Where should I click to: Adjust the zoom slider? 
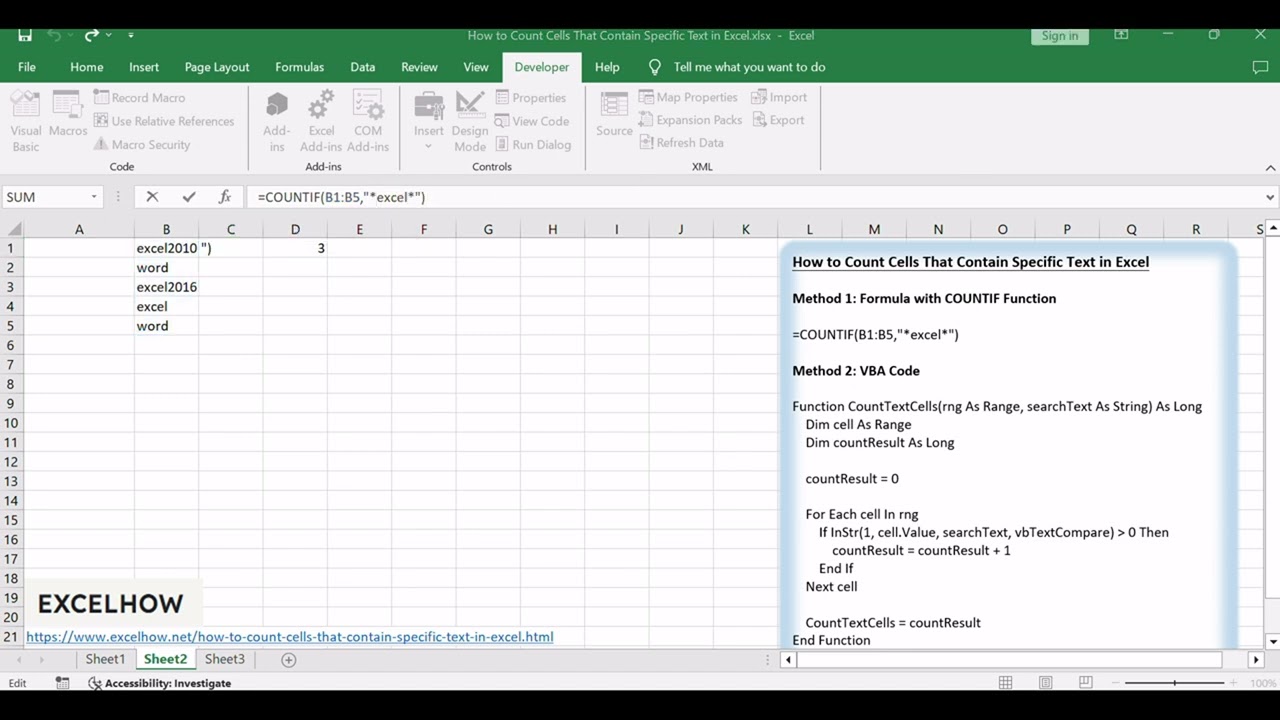[x=1174, y=683]
